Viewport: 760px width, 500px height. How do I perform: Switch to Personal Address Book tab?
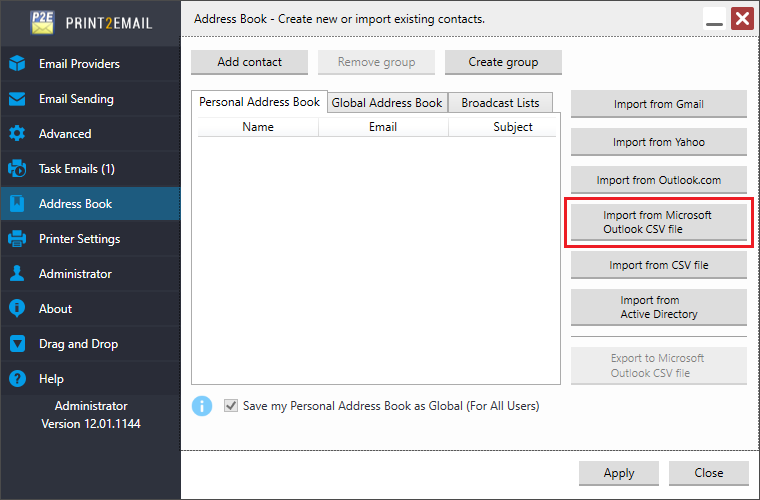pyautogui.click(x=259, y=102)
